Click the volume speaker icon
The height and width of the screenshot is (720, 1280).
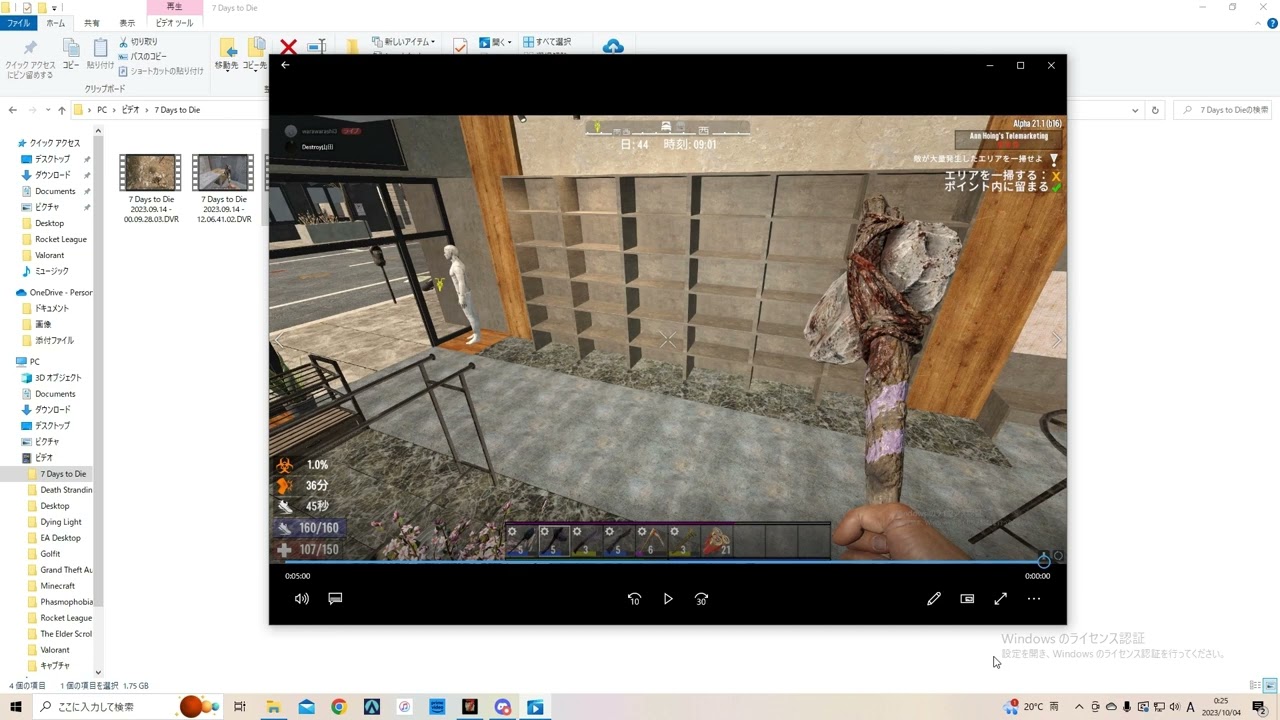[302, 599]
